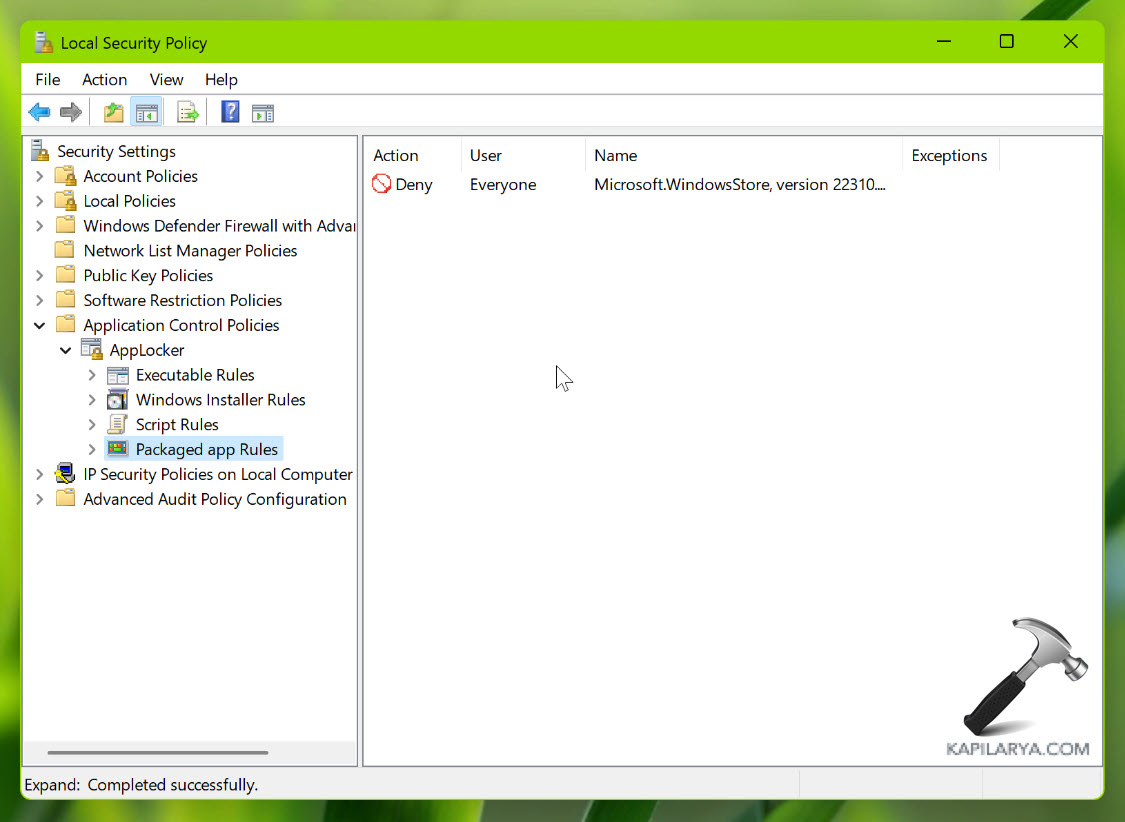The width and height of the screenshot is (1125, 822).
Task: Open Help via the question mark icon
Action: (x=230, y=112)
